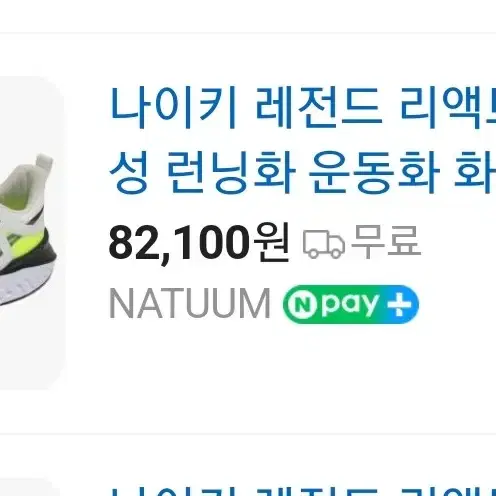Click the 나이키 brand word in first title
The height and width of the screenshot is (496, 496).
(x=173, y=108)
